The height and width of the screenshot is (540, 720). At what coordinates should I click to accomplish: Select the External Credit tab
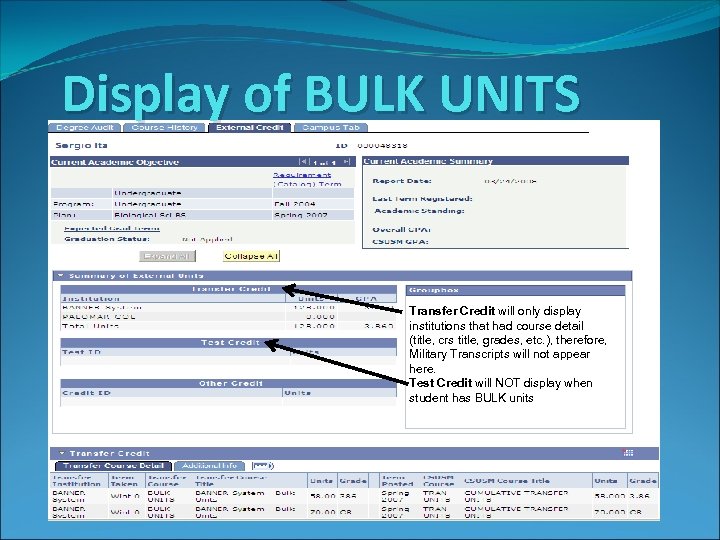(250, 127)
